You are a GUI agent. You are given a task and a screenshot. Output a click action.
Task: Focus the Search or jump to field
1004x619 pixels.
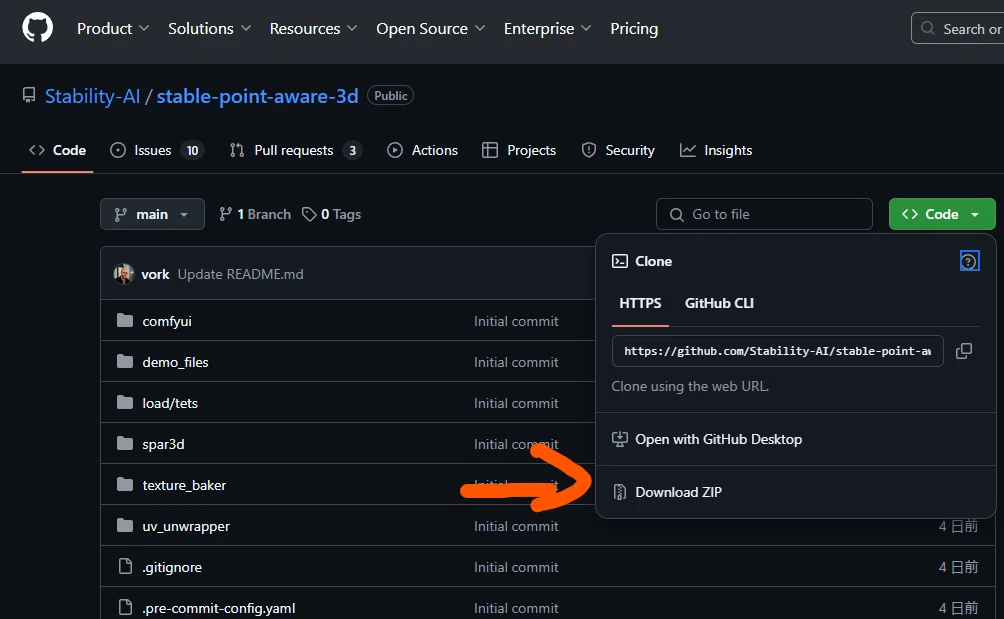958,29
